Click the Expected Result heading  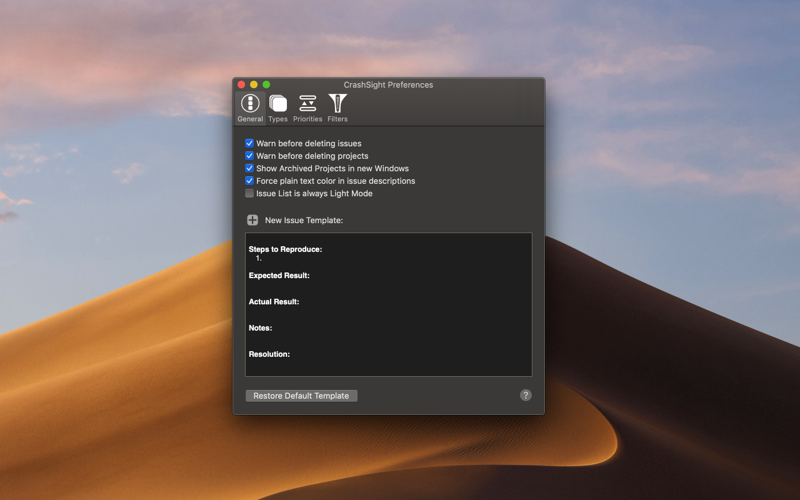tap(279, 276)
